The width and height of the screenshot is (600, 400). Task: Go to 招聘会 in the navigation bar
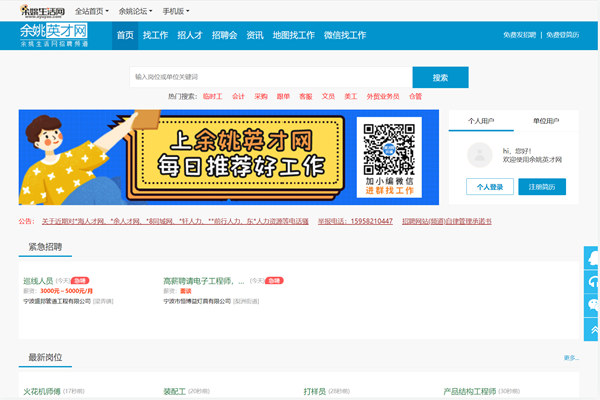pyautogui.click(x=225, y=35)
